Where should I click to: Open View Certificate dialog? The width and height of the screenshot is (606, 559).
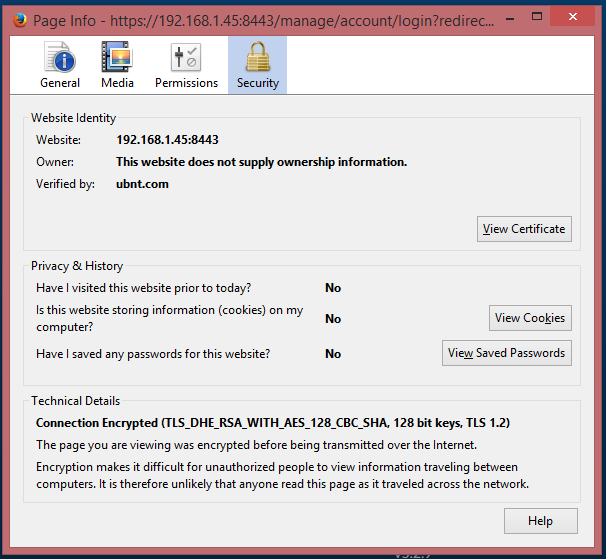[524, 229]
